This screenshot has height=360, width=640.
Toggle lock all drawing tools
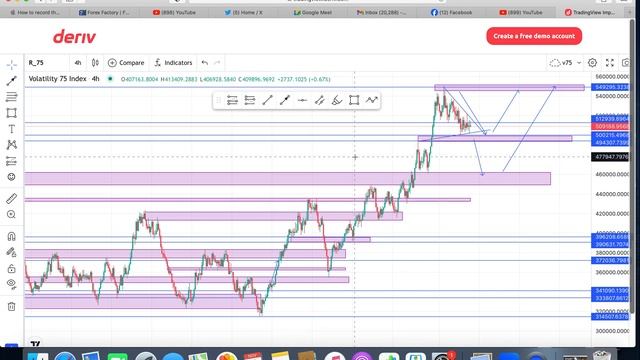point(11,269)
